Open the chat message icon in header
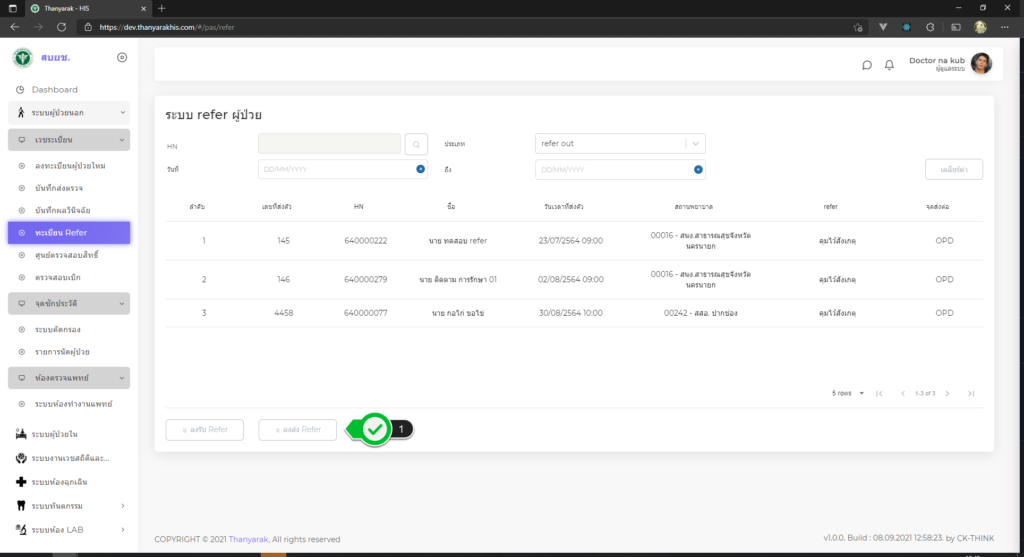The height and width of the screenshot is (557, 1024). [867, 65]
